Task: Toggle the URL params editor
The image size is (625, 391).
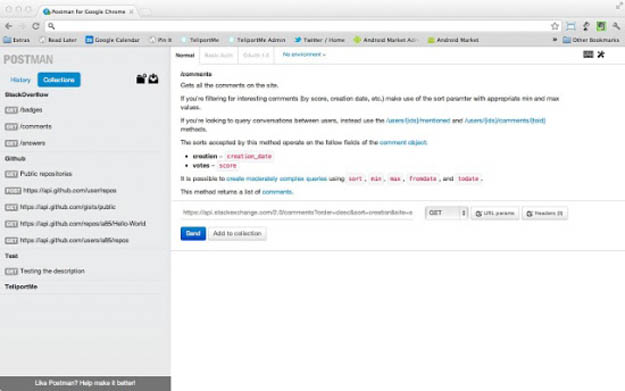Action: [495, 213]
